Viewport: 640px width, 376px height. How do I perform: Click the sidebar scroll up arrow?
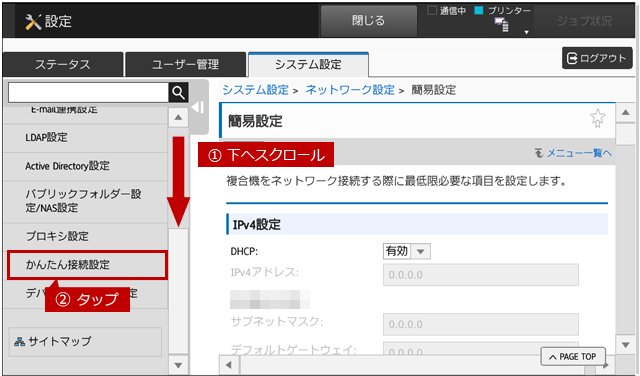coord(178,118)
